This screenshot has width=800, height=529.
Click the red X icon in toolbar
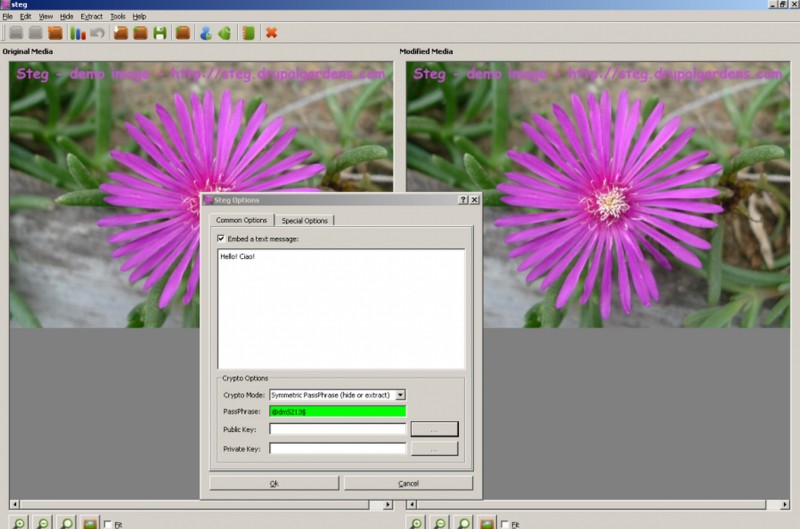pos(271,33)
